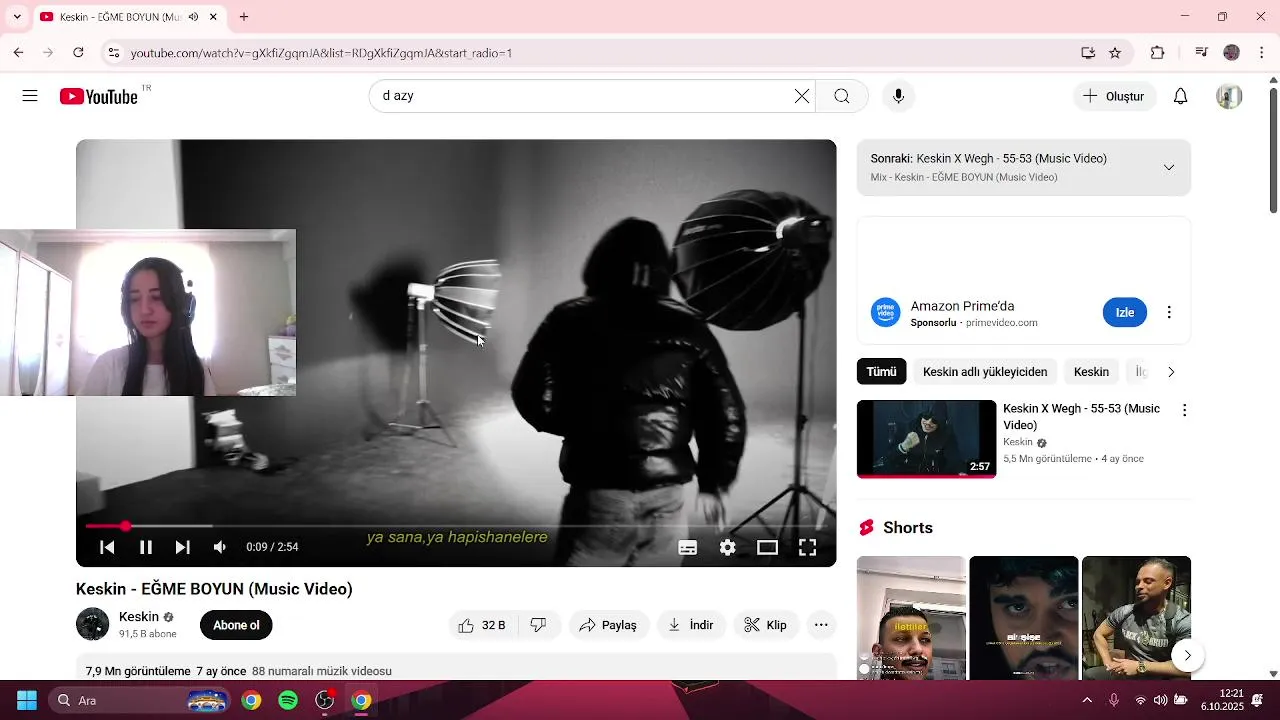Image resolution: width=1280 pixels, height=720 pixels.
Task: Open the player settings gear
Action: 728,547
